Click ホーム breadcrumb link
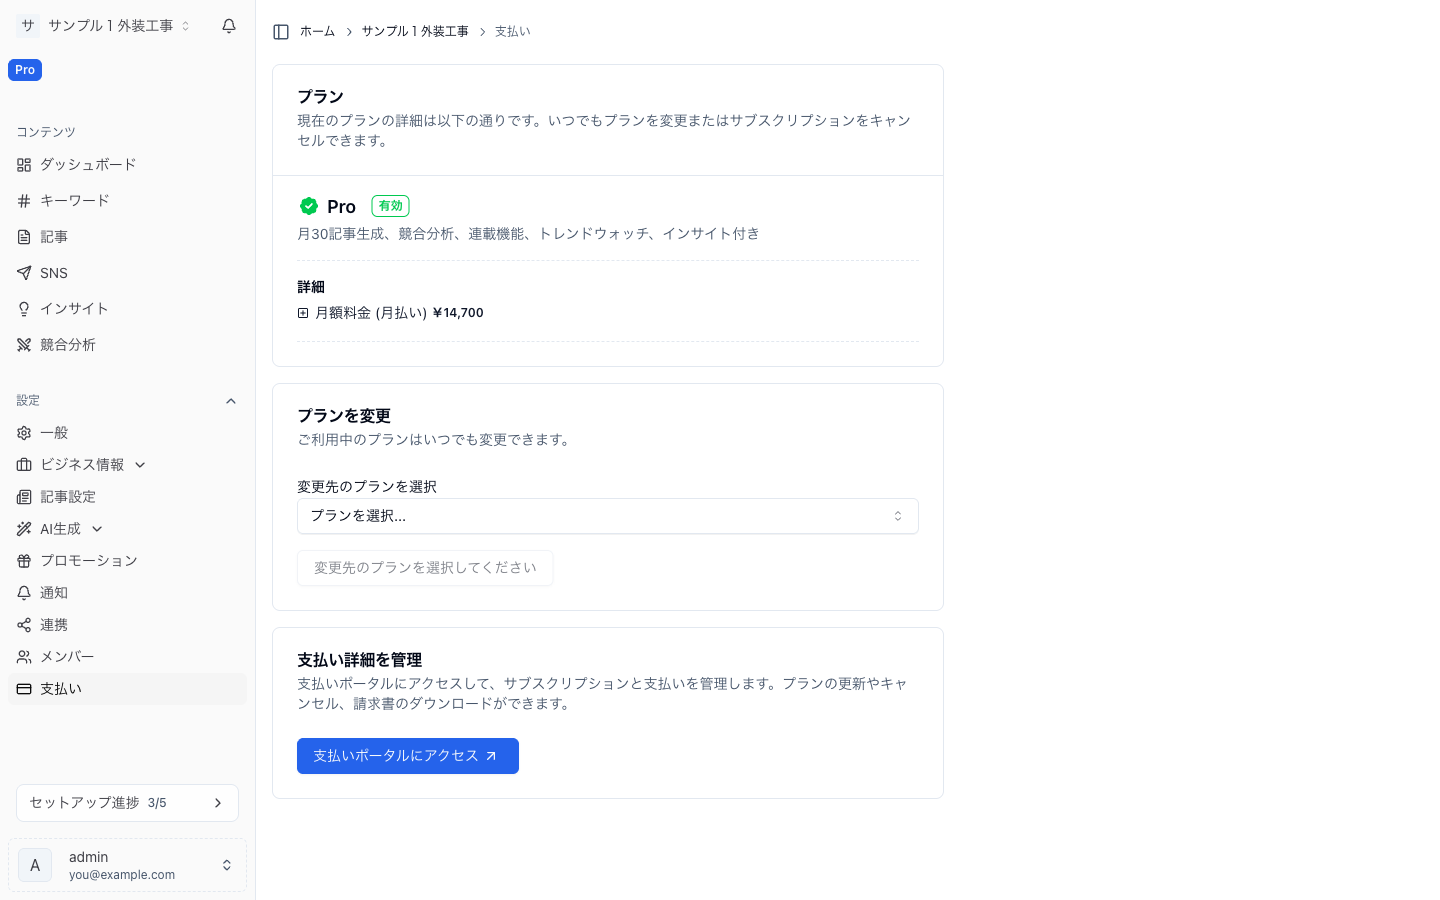This screenshot has width=1440, height=900. point(317,32)
